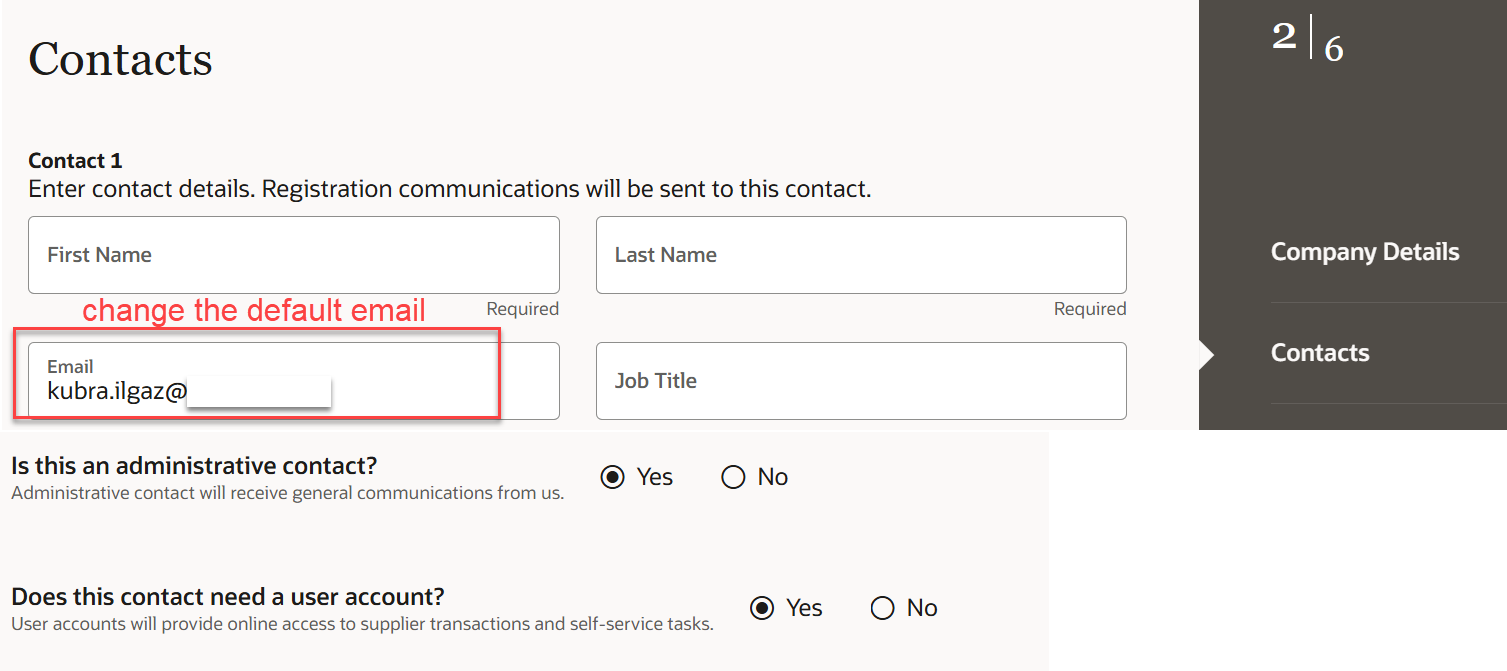
Task: Click the Last Name input field
Action: (860, 254)
